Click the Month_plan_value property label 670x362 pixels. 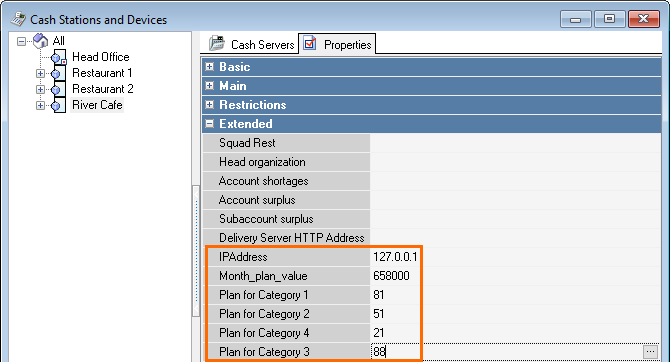(x=263, y=276)
